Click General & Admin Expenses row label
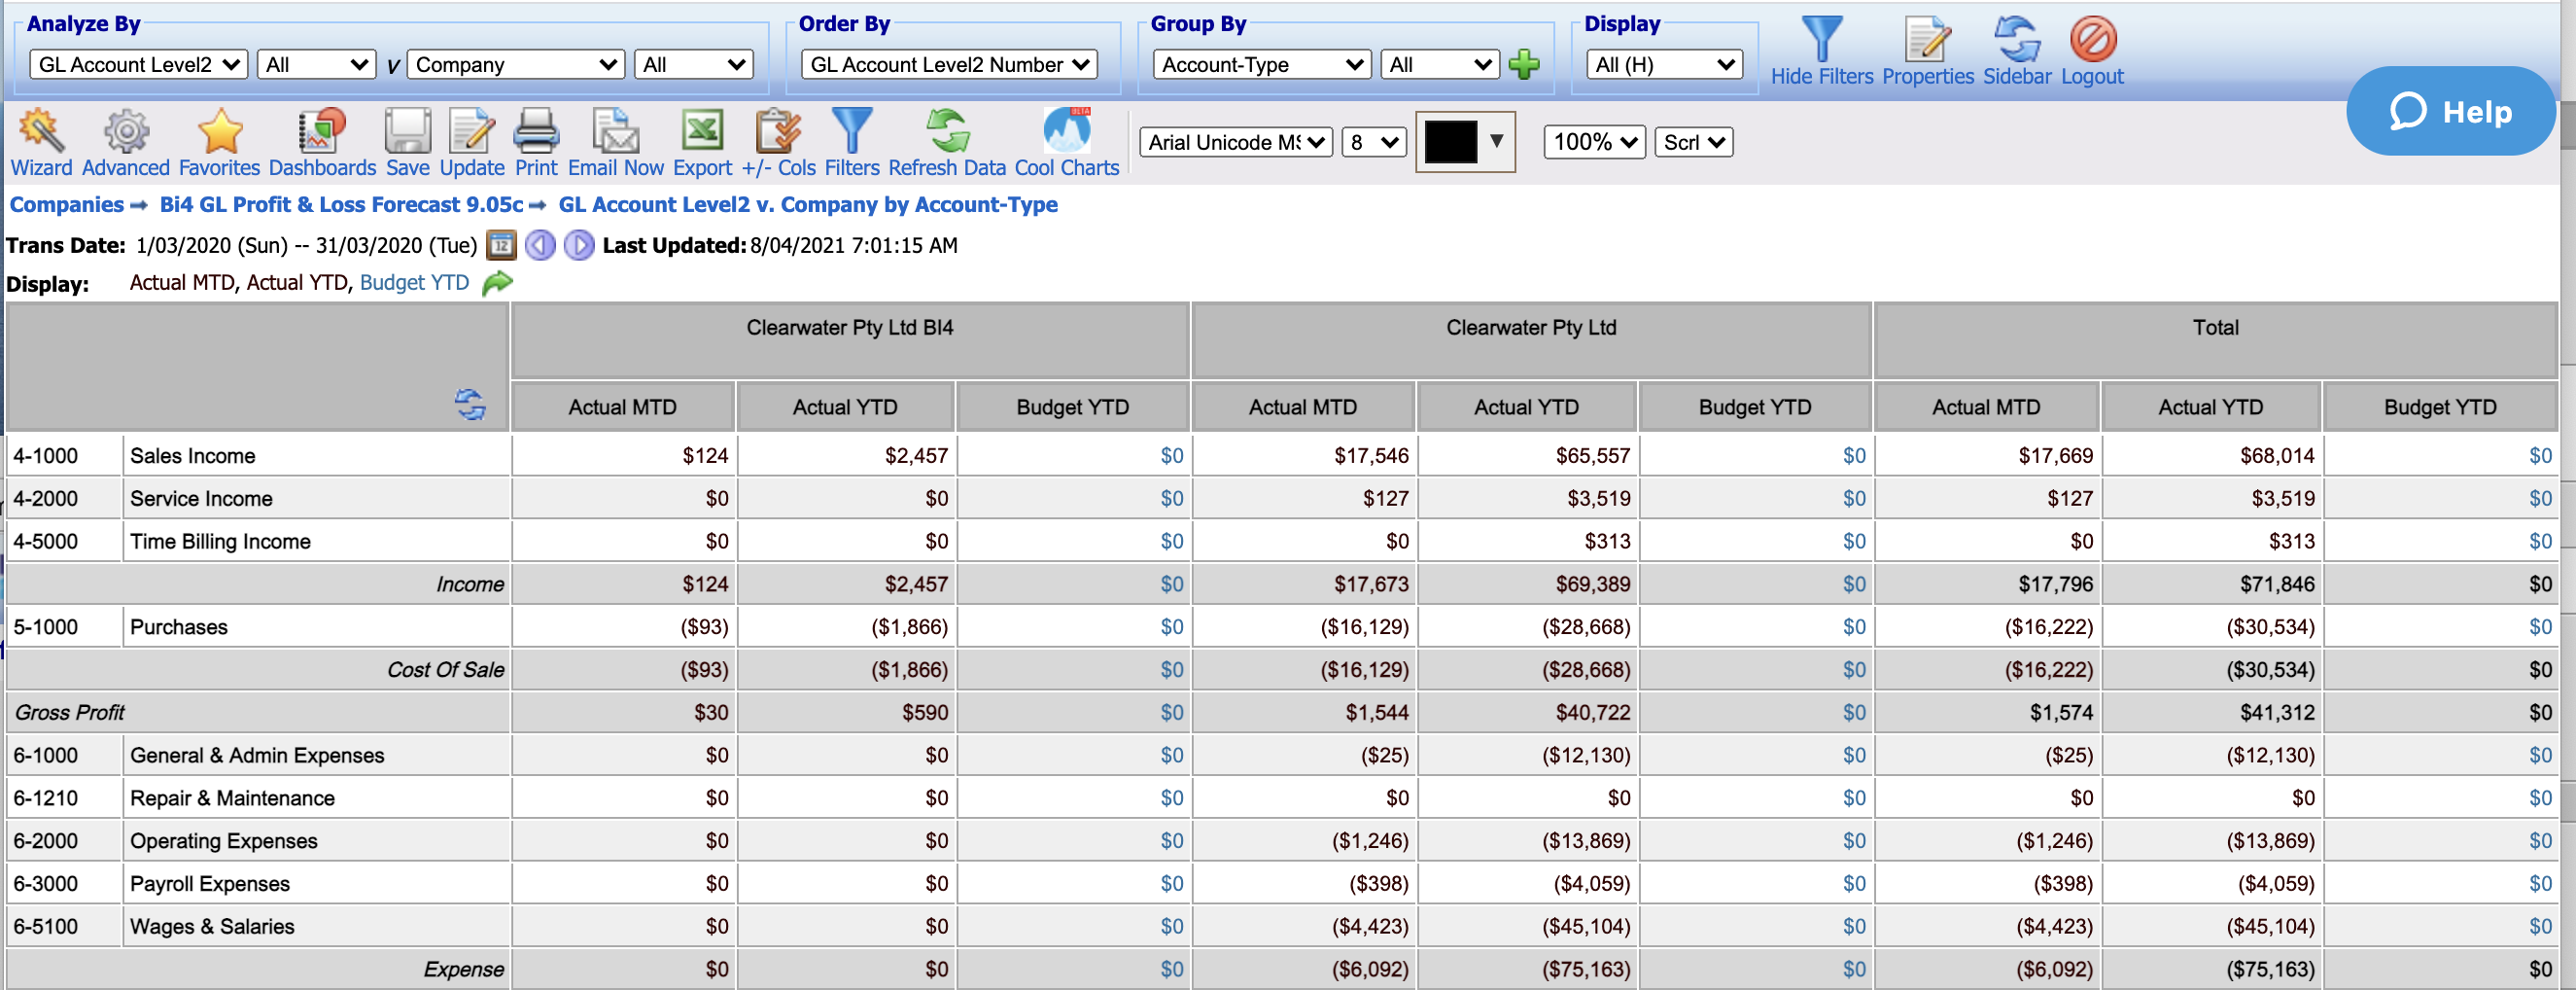Screen dimensions: 2576x990 point(257,756)
